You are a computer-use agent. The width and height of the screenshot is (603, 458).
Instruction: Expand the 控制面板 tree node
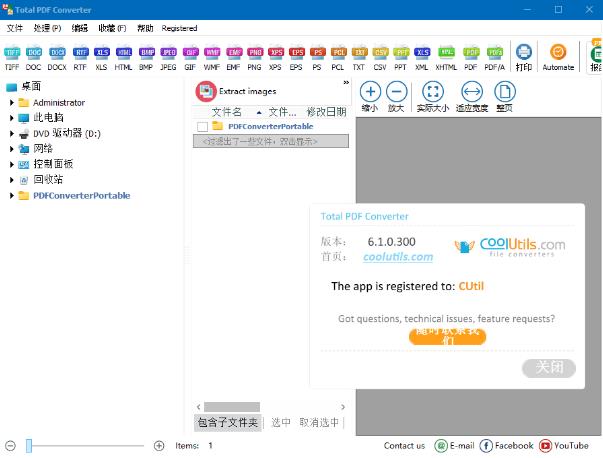pyautogui.click(x=12, y=164)
